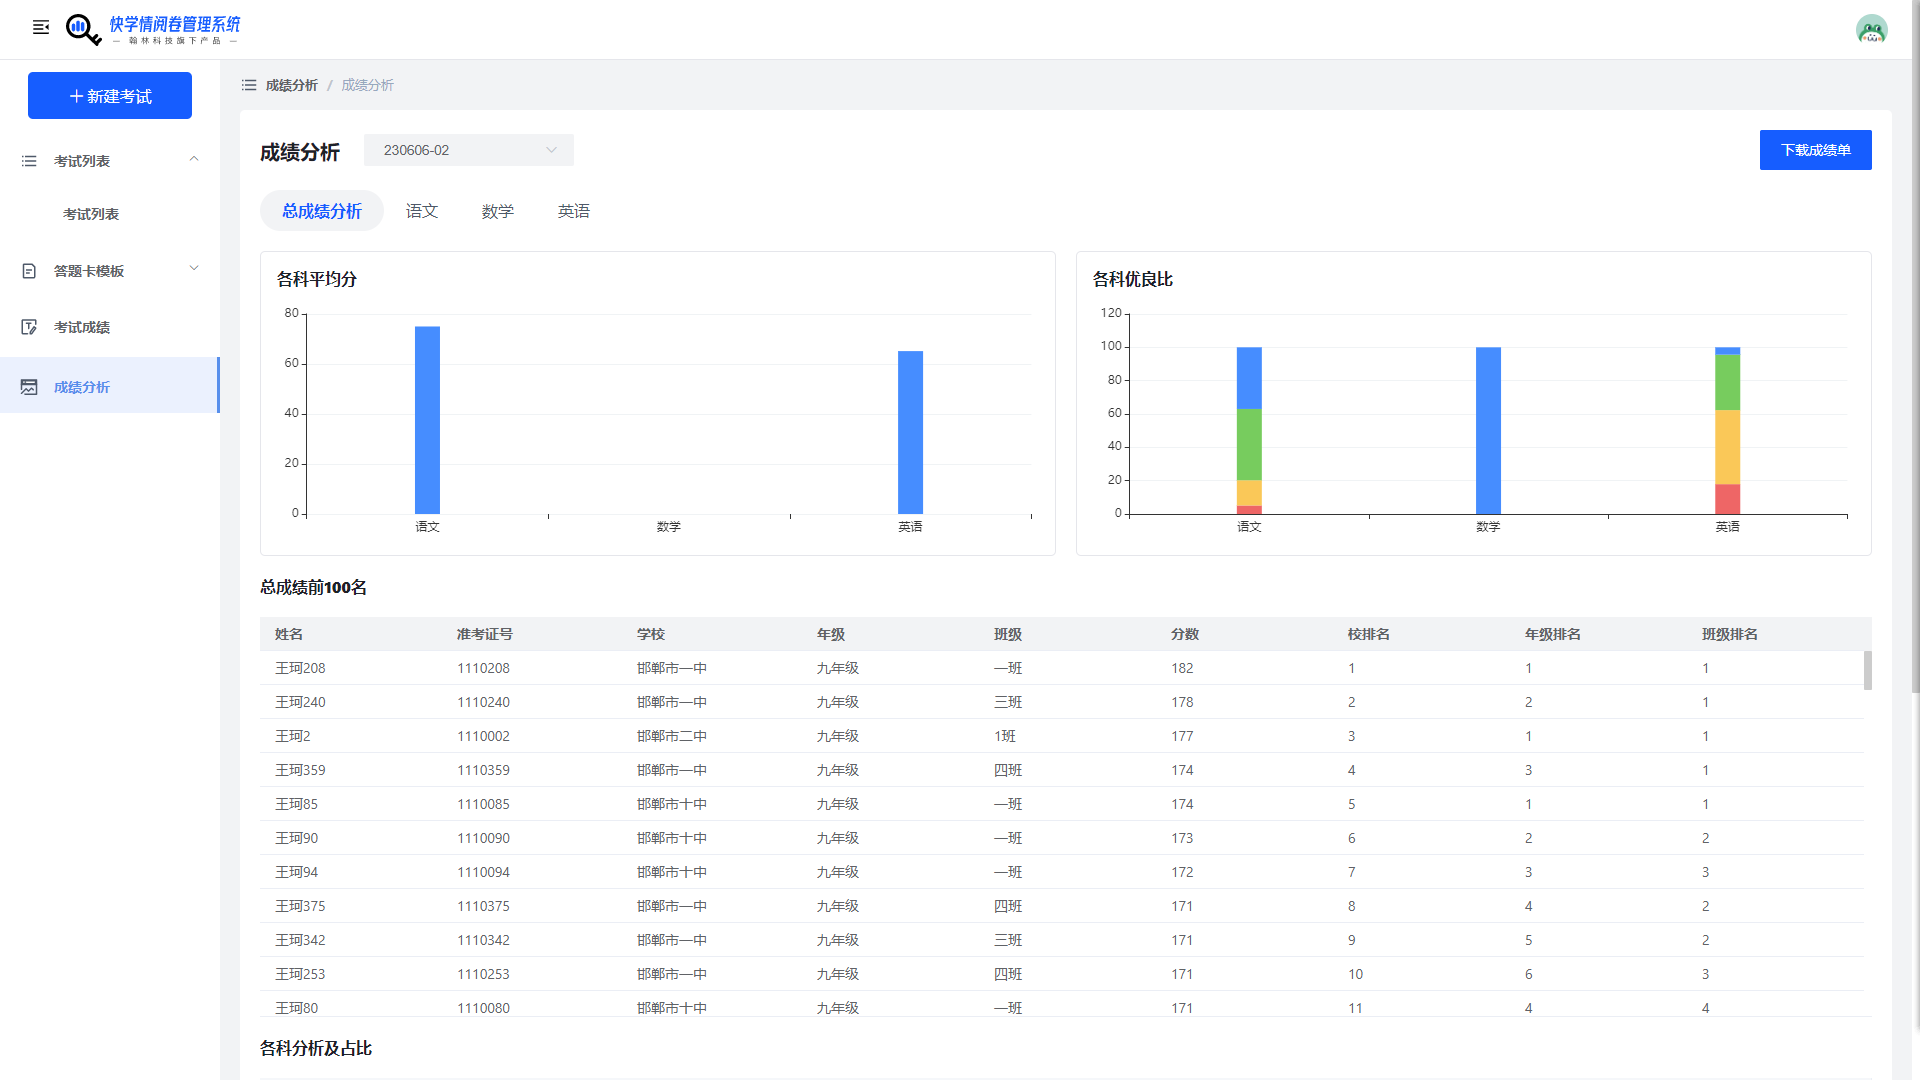Click the 各科优良比 chart title
Viewport: 1920px width, 1080px height.
coord(1133,279)
